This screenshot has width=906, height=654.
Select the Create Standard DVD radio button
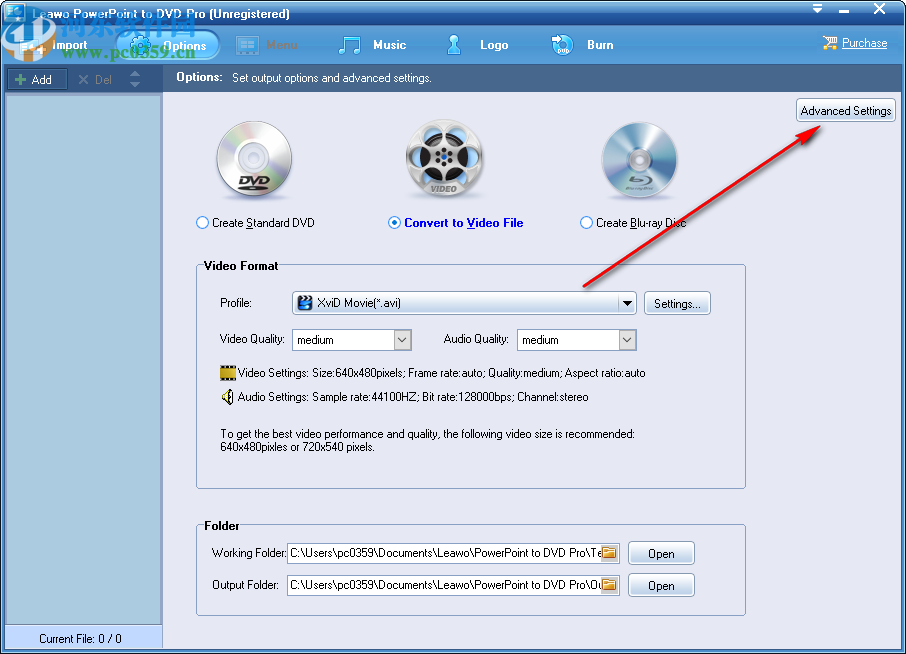[x=202, y=222]
